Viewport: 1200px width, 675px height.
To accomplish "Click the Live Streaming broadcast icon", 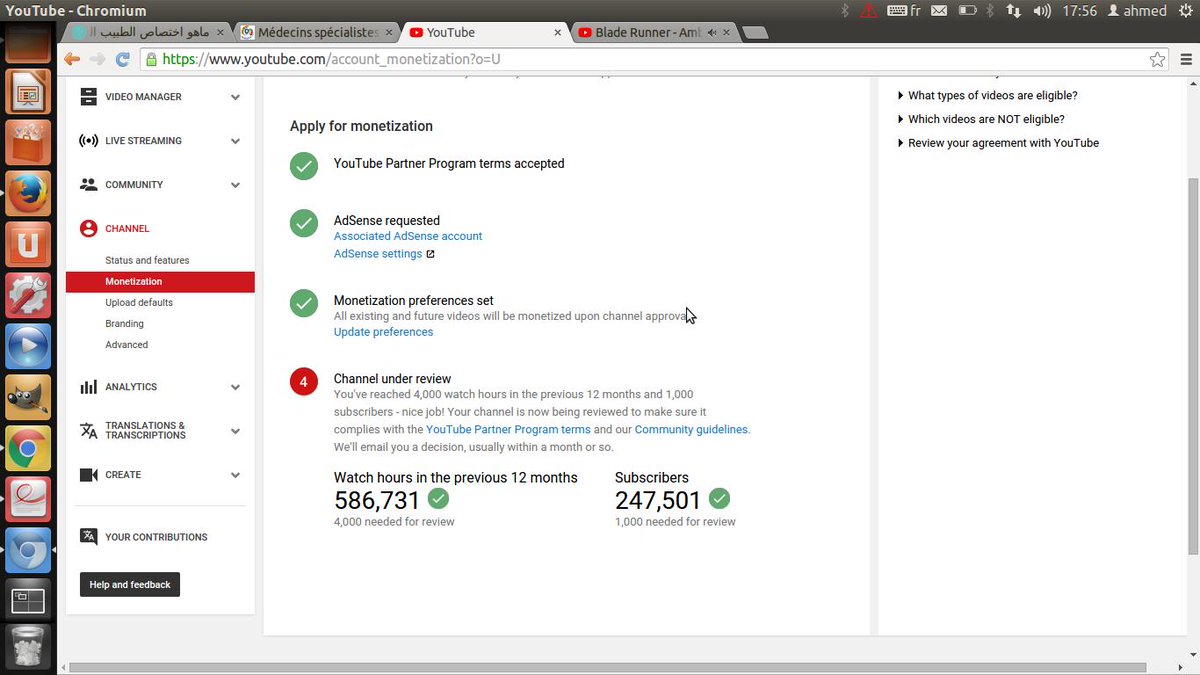I will click(88, 141).
